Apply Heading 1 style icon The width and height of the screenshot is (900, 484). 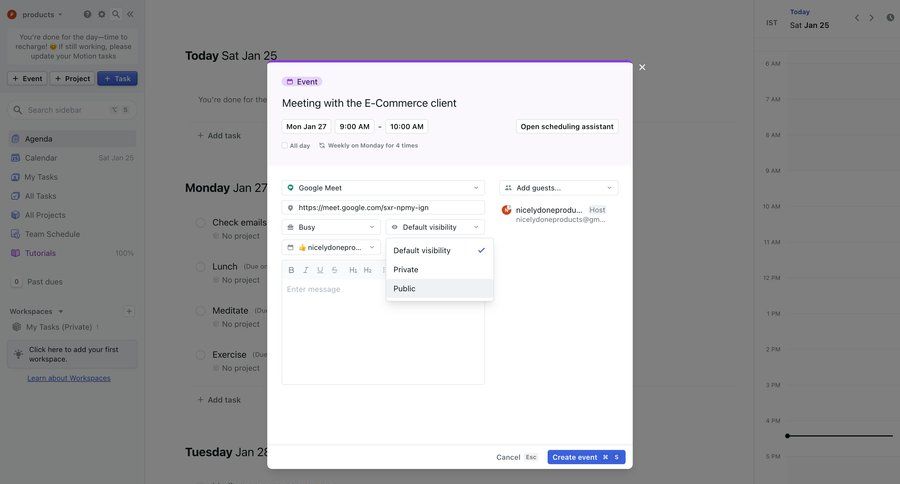point(353,270)
